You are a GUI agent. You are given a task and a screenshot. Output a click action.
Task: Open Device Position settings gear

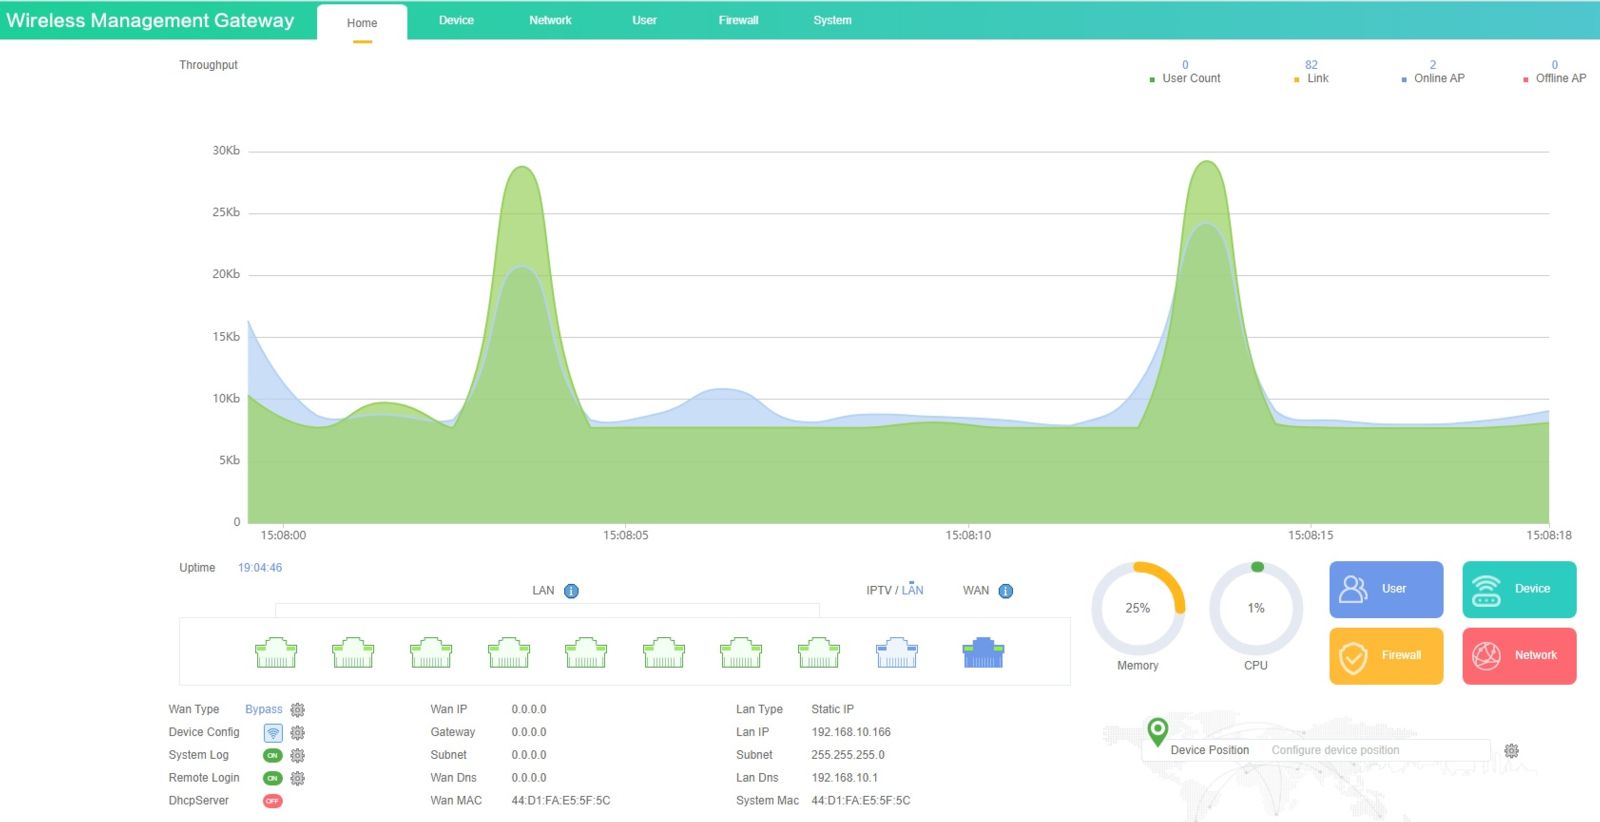1511,751
